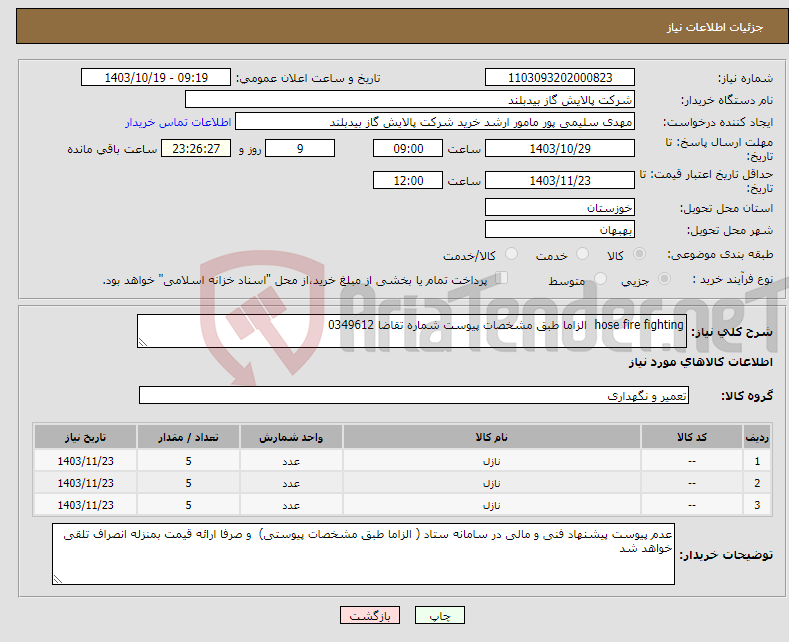Click the resize handle of buyer notes box
The height and width of the screenshot is (642, 789).
[58, 579]
